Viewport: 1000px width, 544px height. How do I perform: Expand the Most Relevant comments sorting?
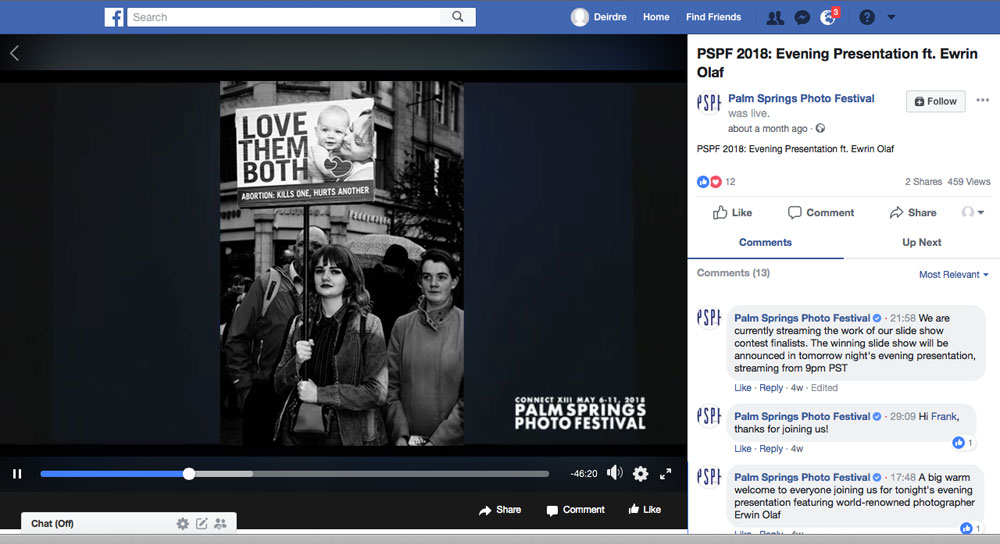953,274
